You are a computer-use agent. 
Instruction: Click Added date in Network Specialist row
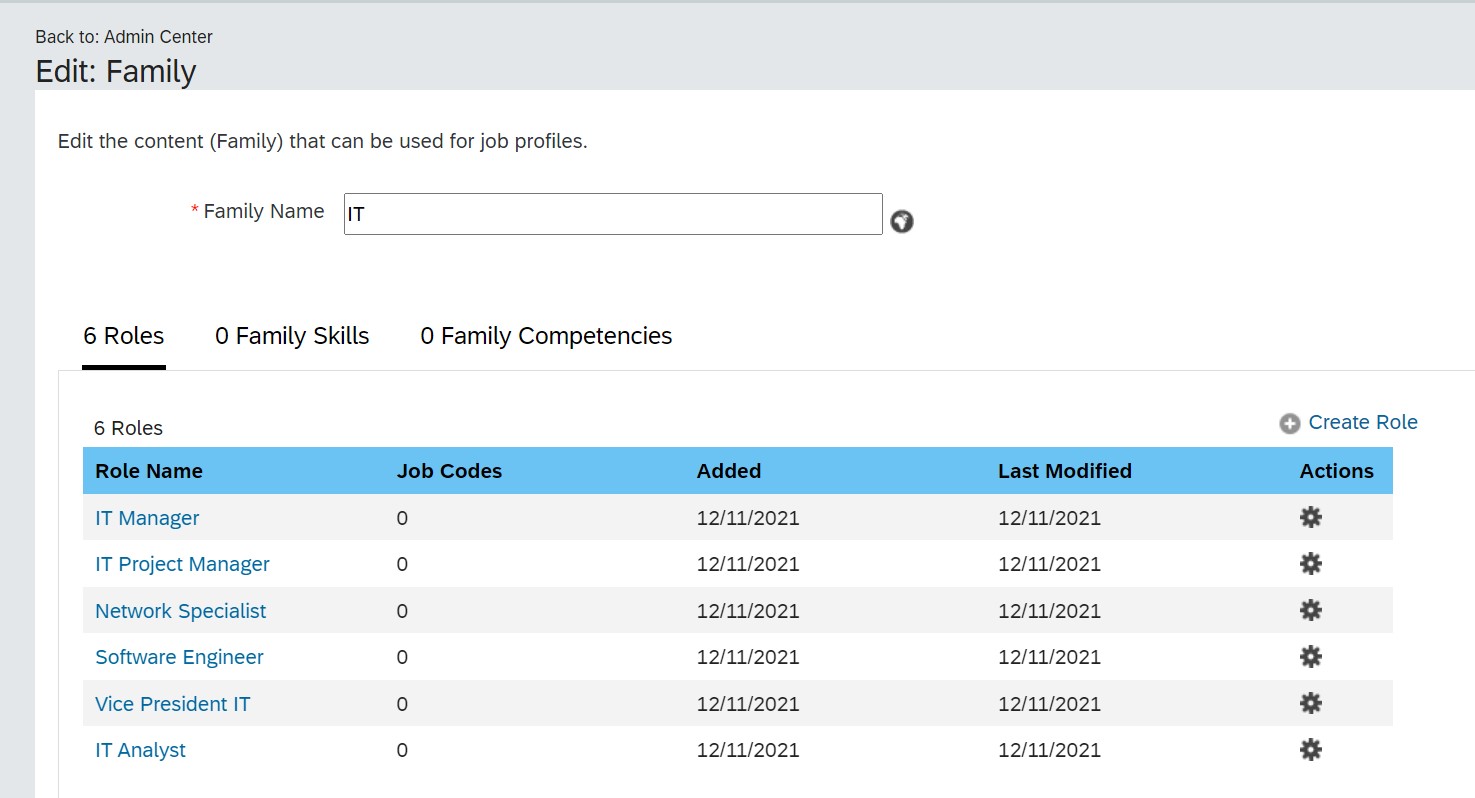tap(748, 611)
